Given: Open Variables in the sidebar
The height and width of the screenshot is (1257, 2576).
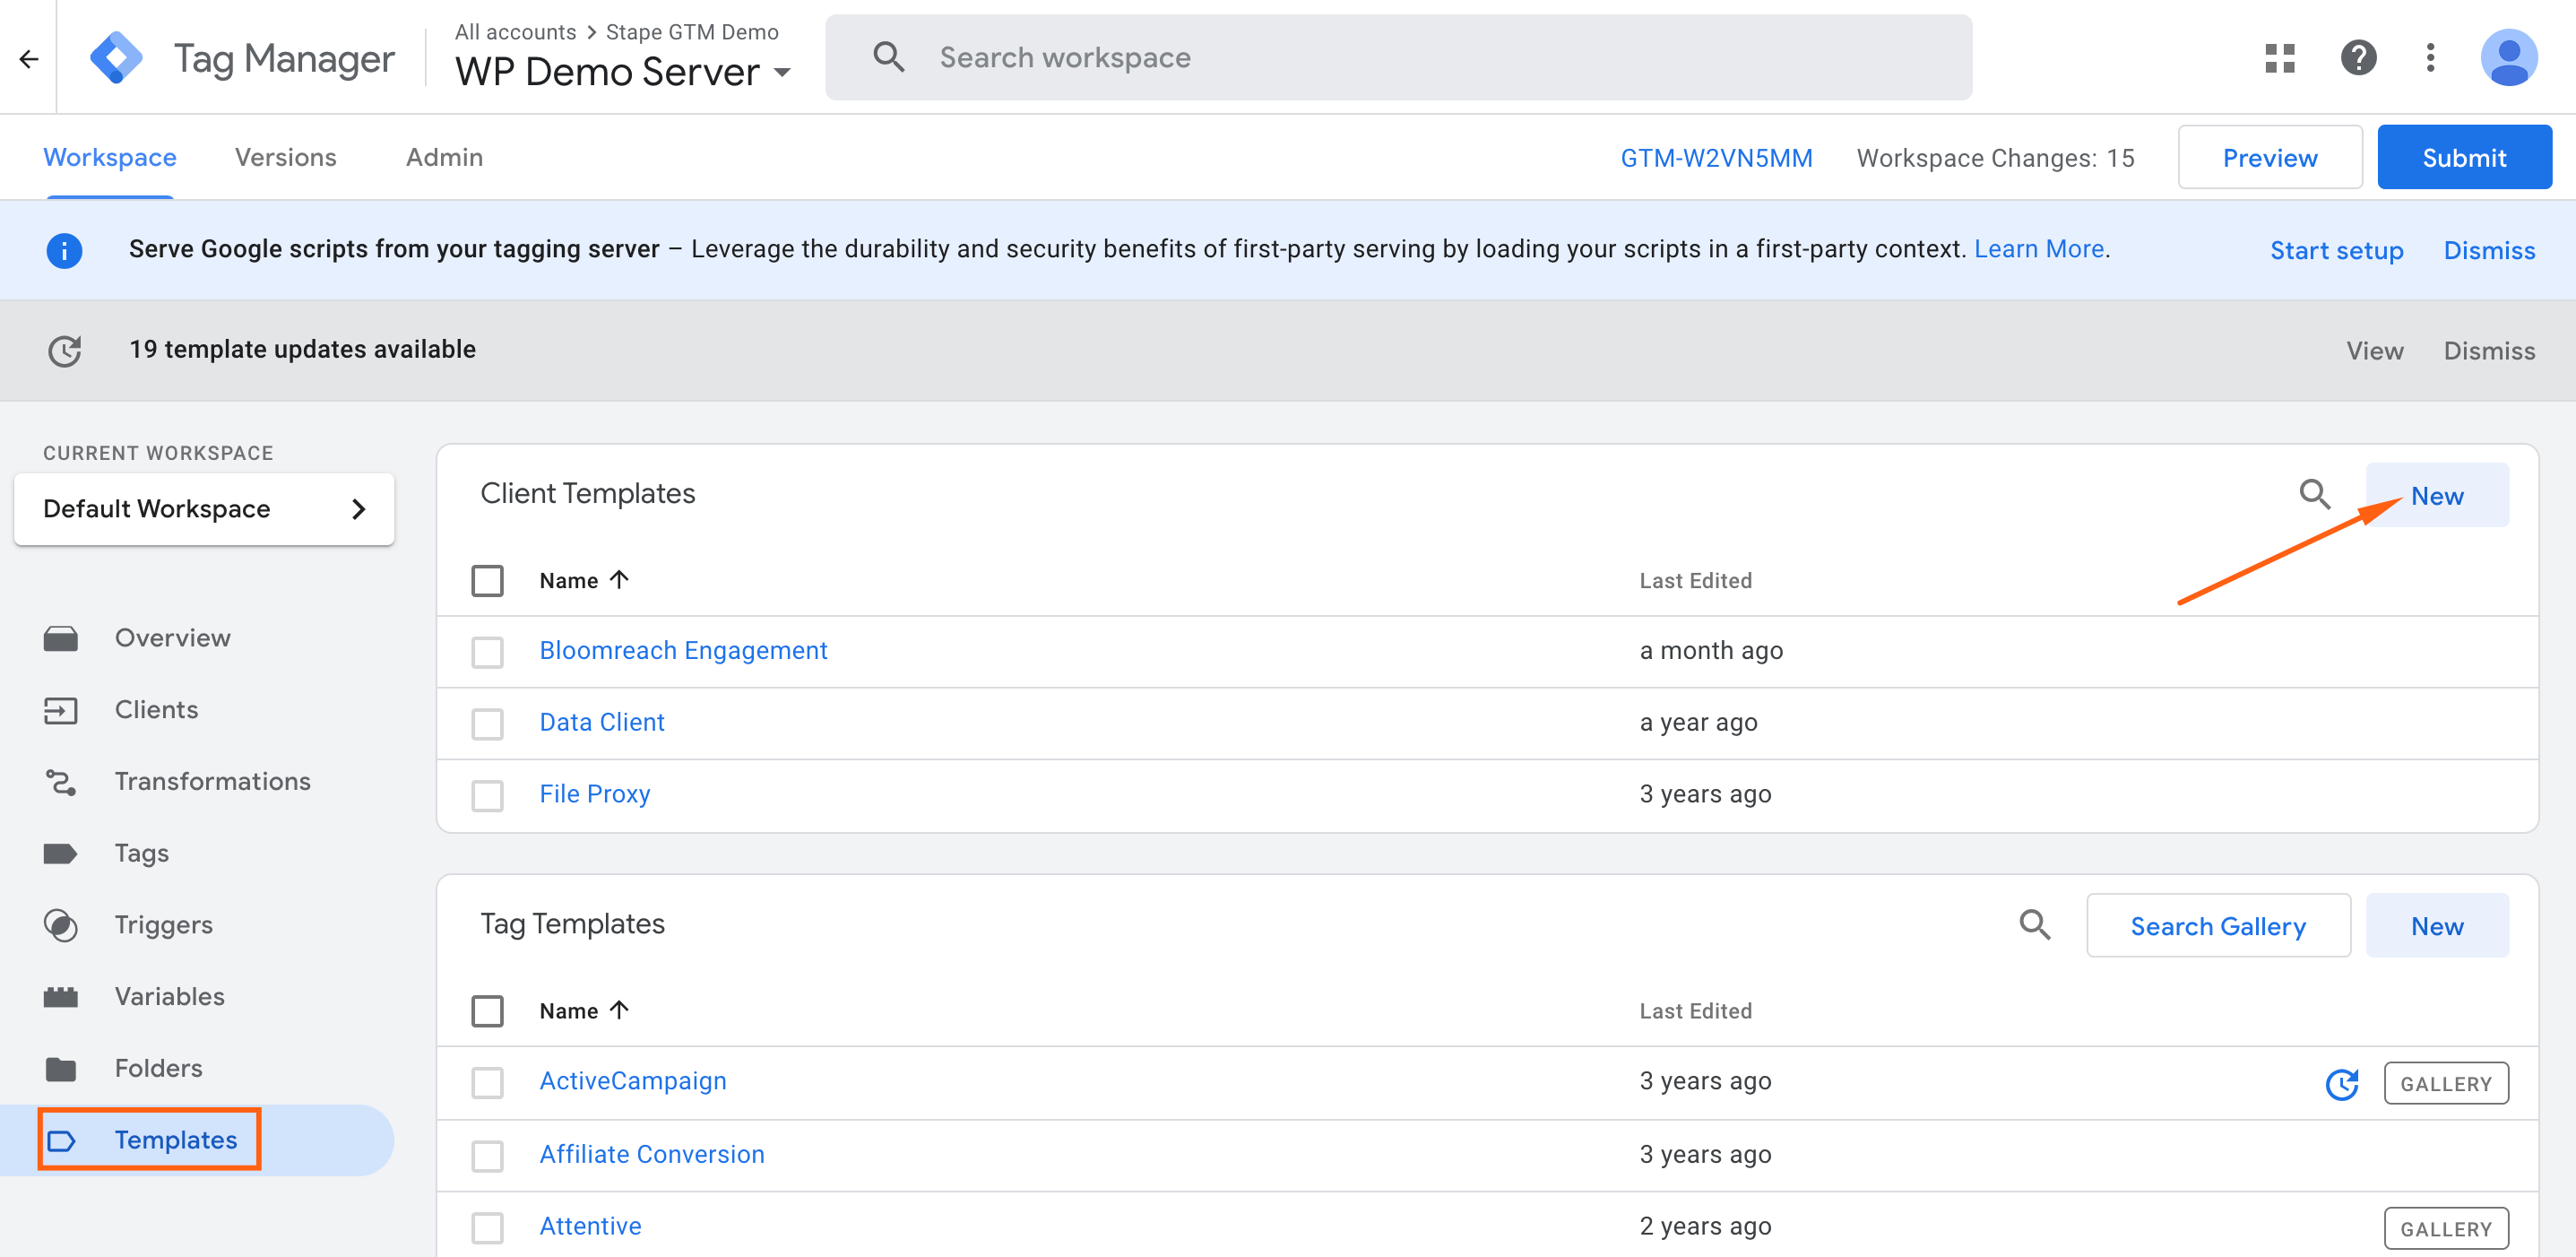Looking at the screenshot, I should click(169, 997).
